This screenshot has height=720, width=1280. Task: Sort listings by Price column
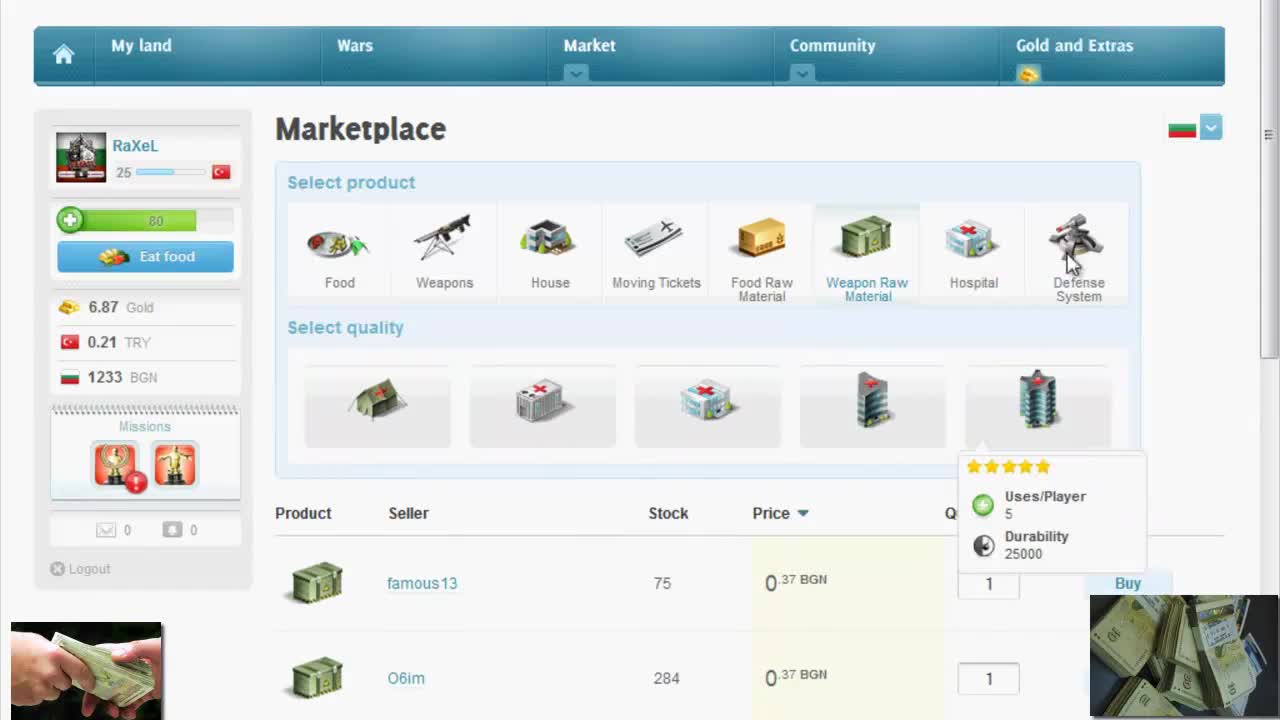pyautogui.click(x=780, y=513)
